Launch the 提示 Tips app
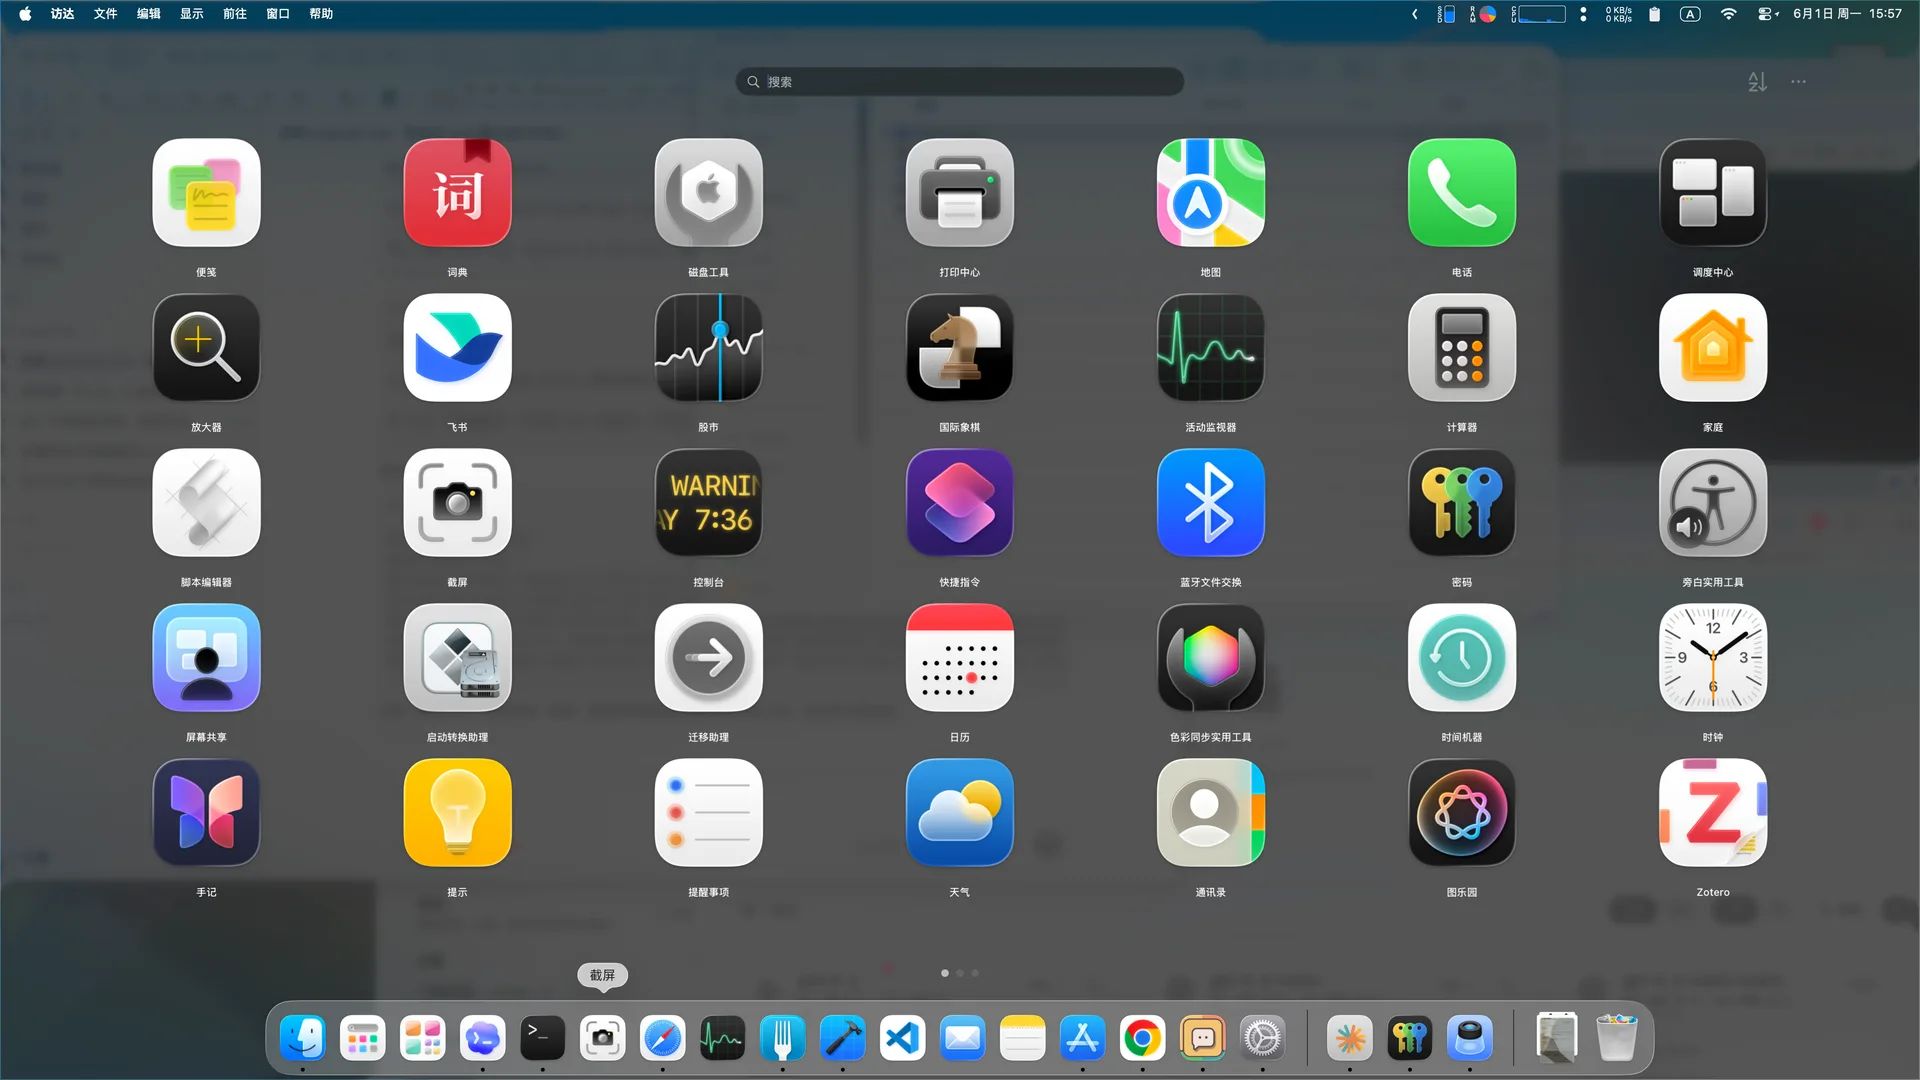The image size is (1920, 1080). click(457, 813)
